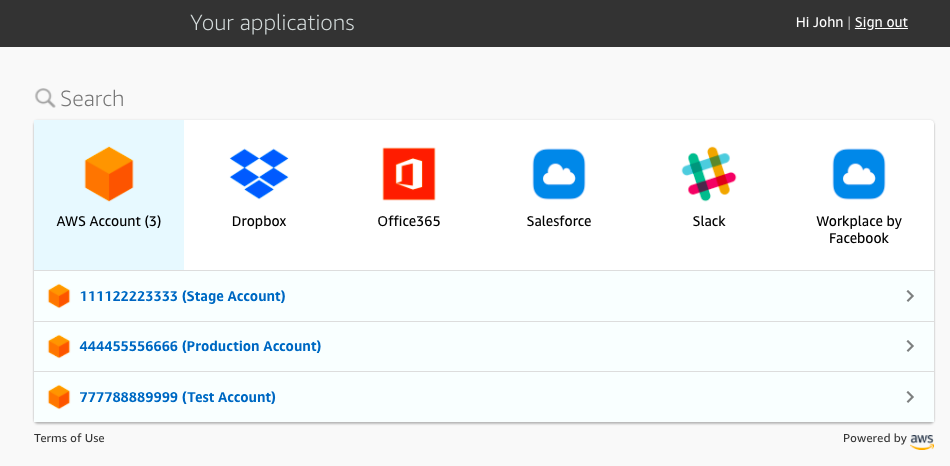950x466 pixels.
Task: Click the cube icon beside Production Account
Action: (x=59, y=346)
